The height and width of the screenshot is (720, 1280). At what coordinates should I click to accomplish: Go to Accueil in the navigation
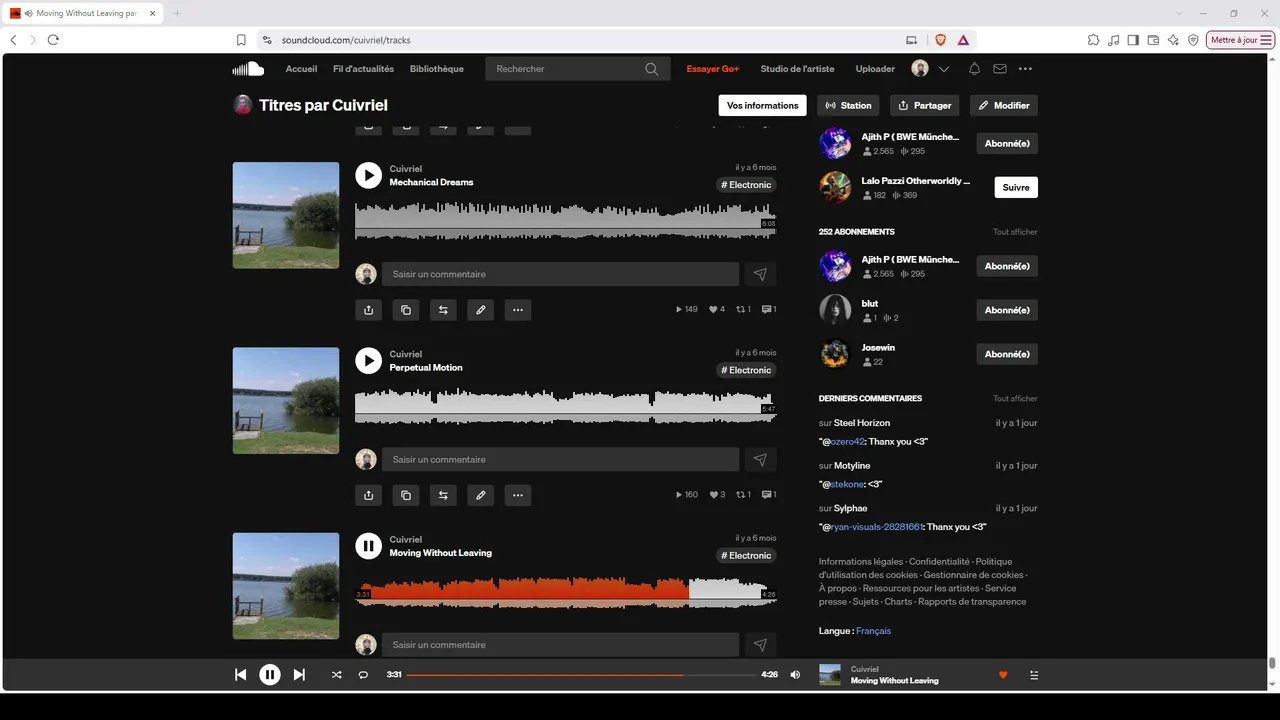[x=301, y=69]
